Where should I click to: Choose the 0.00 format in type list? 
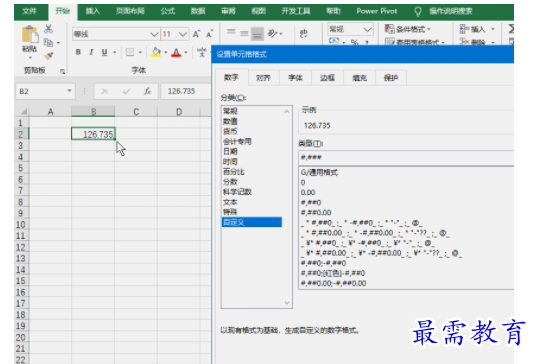308,192
